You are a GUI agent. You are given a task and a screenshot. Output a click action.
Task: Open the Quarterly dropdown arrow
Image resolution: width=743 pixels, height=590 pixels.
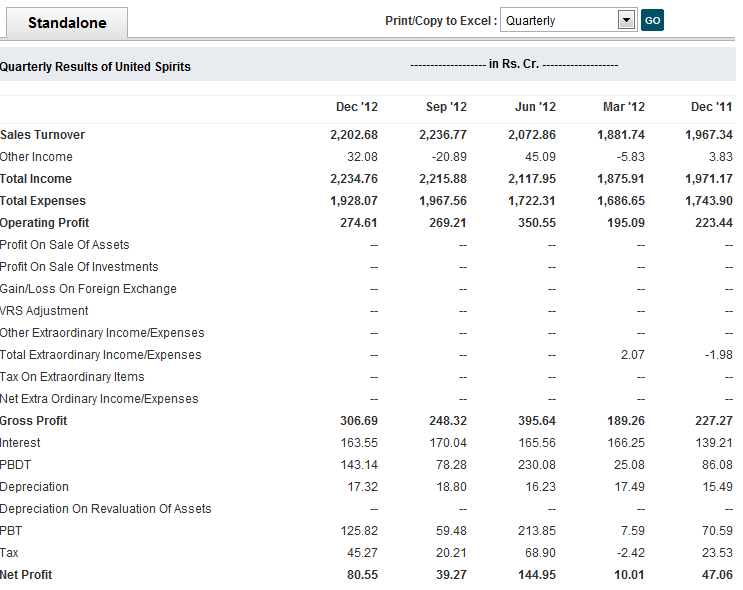626,20
